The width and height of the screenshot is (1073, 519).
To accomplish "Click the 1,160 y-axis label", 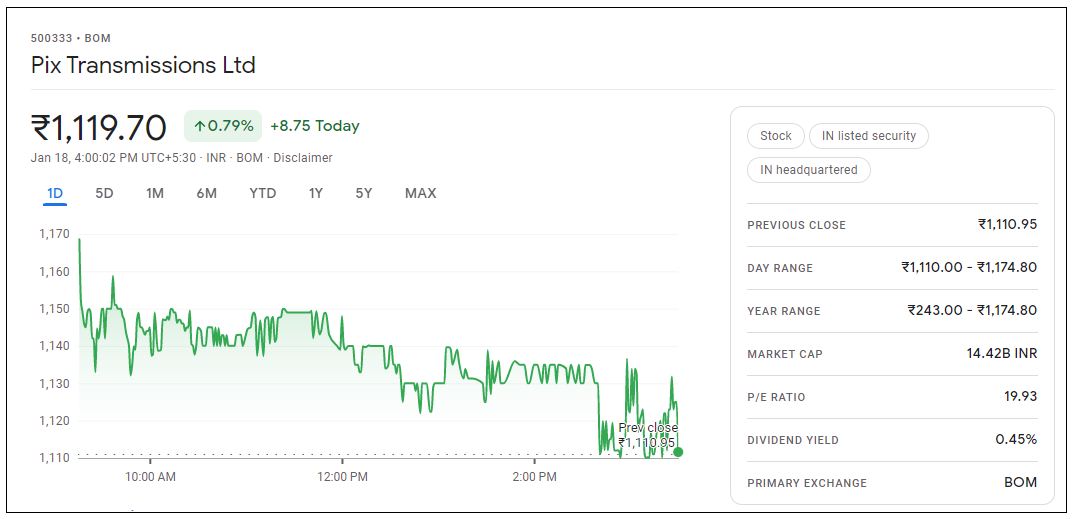I will (x=55, y=272).
